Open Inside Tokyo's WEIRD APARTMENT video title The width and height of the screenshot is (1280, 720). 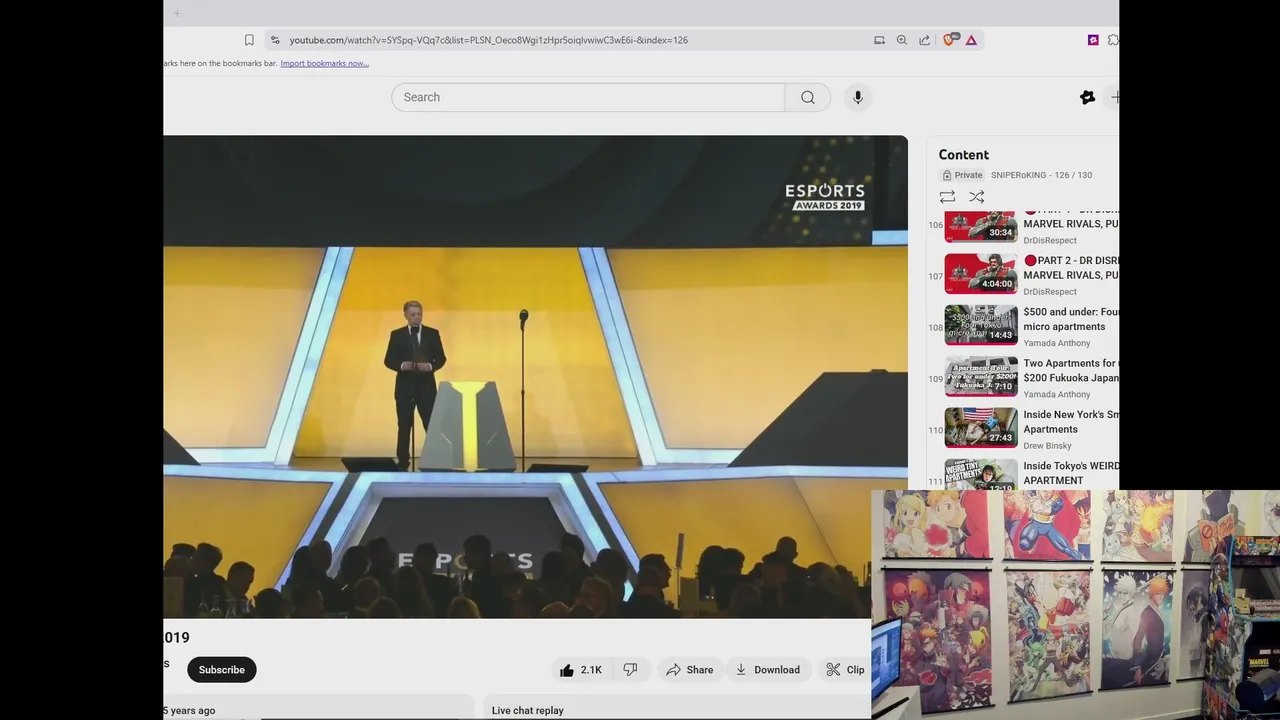(x=1071, y=473)
